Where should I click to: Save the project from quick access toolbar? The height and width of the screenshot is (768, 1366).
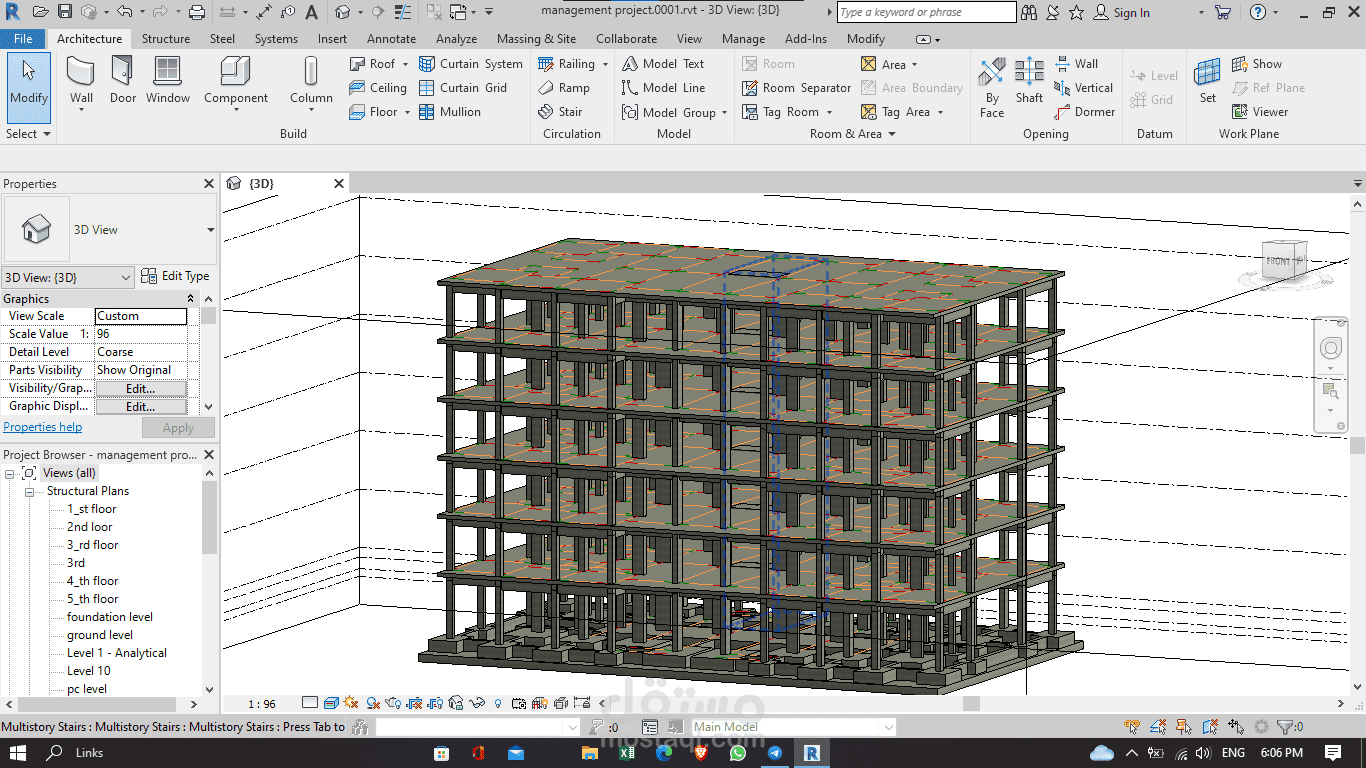(x=64, y=12)
